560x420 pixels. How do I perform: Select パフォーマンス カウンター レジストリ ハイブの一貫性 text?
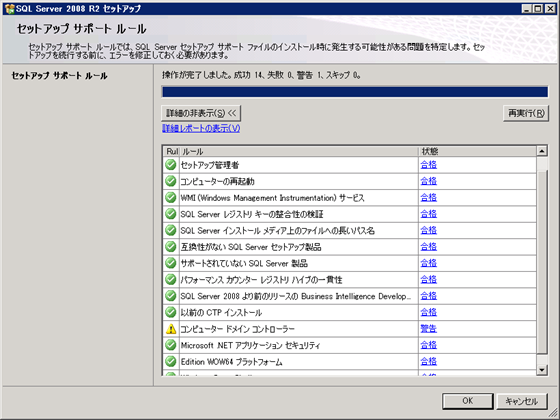click(261, 280)
